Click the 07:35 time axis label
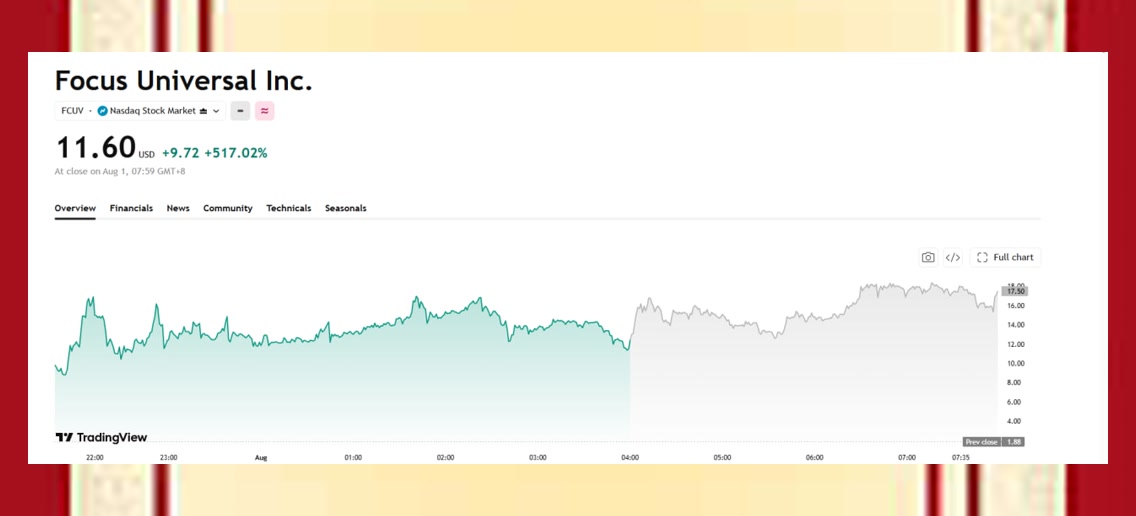Viewport: 1136px width, 516px height. [961, 458]
